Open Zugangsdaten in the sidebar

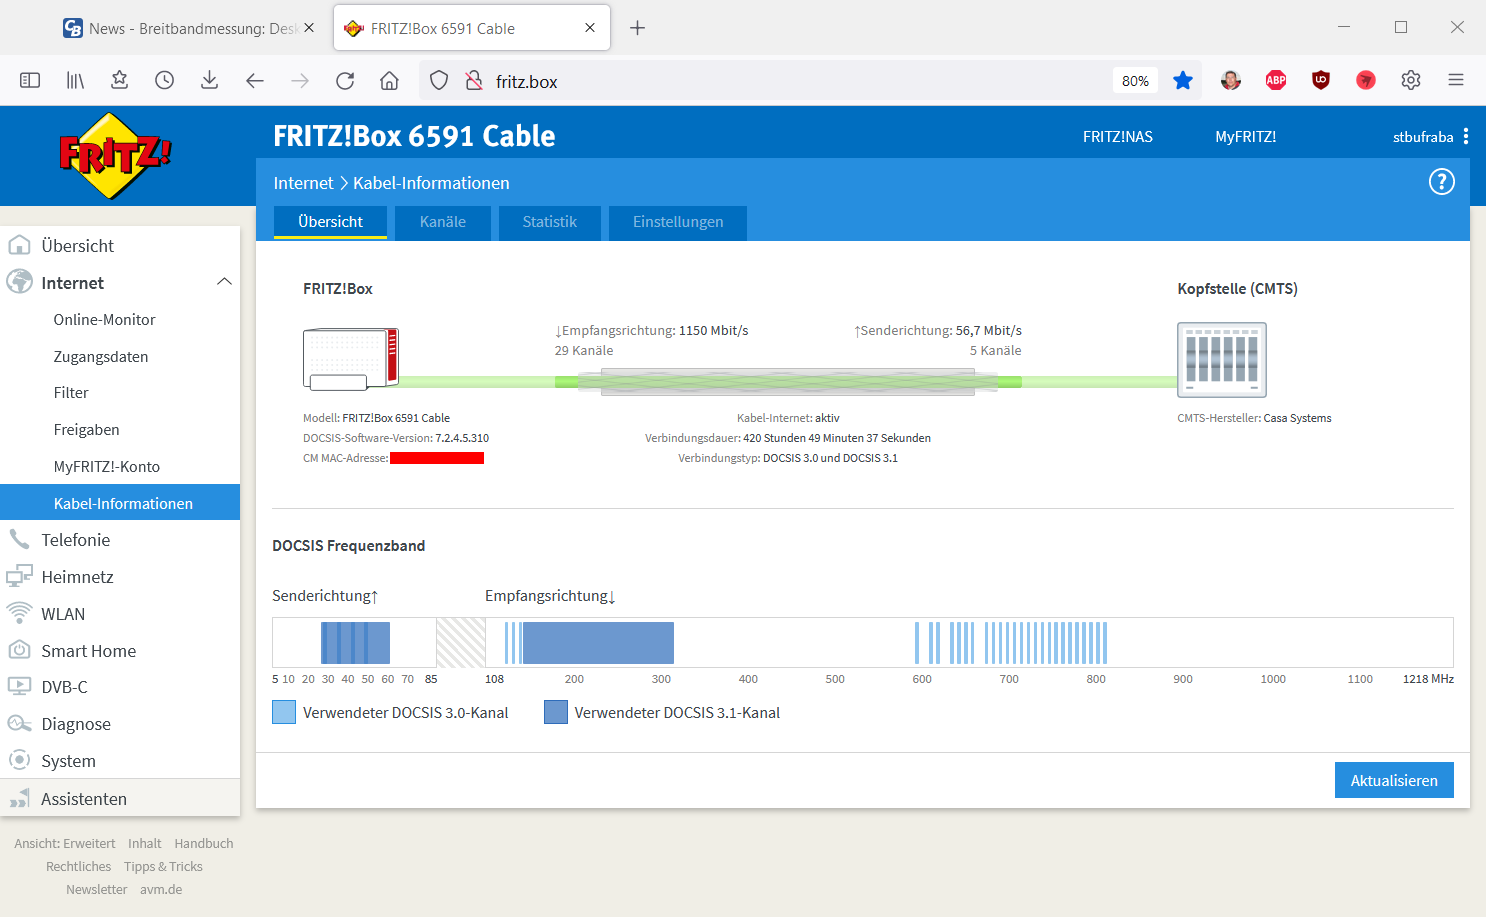coord(101,357)
